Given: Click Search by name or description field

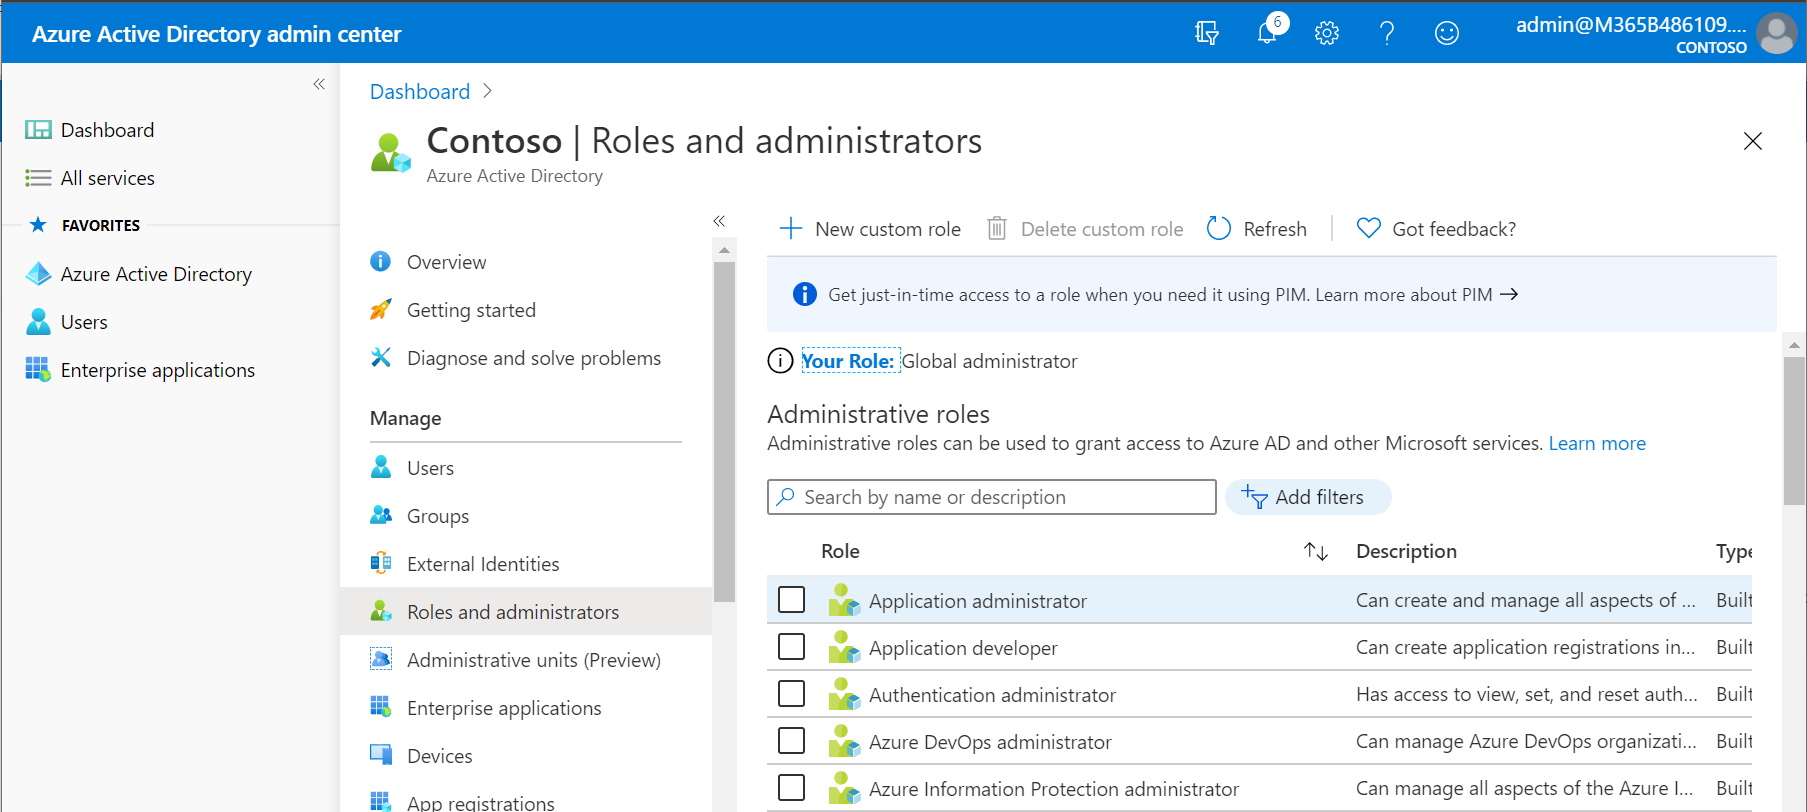Looking at the screenshot, I should 992,497.
